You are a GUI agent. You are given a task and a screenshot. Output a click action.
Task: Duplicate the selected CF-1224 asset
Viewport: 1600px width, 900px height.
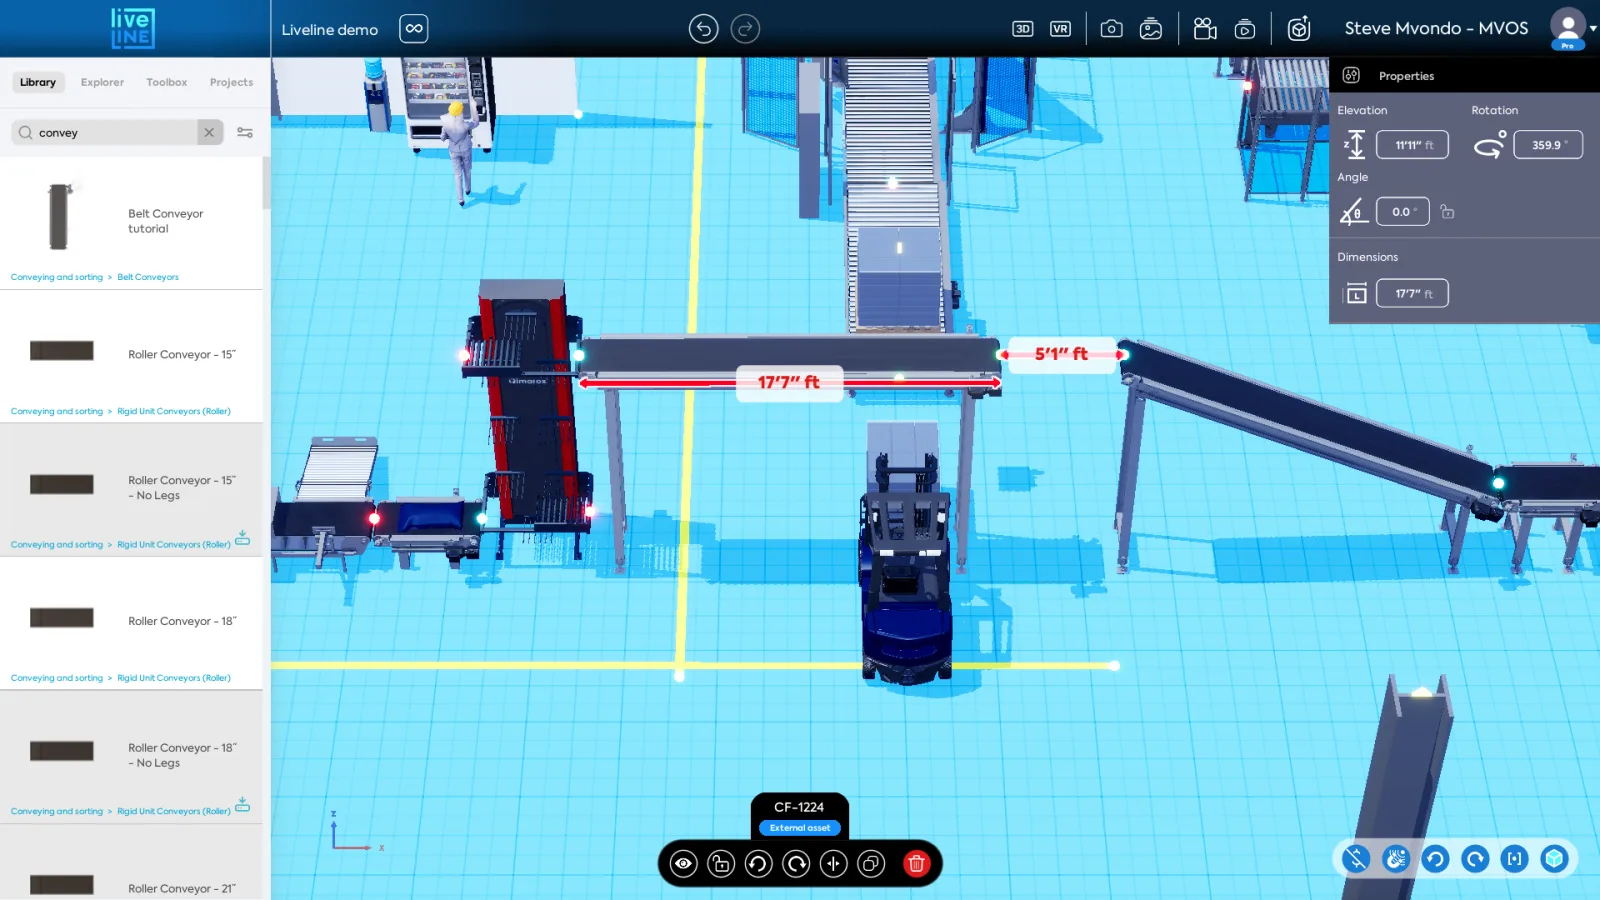pyautogui.click(x=872, y=864)
